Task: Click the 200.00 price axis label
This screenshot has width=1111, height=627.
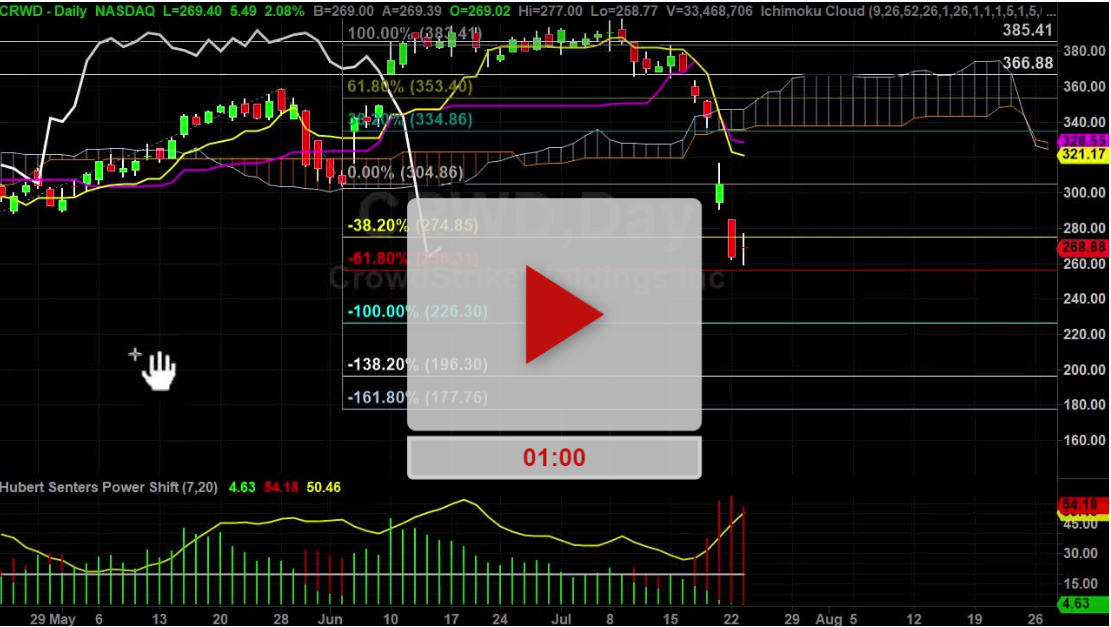Action: (1084, 370)
